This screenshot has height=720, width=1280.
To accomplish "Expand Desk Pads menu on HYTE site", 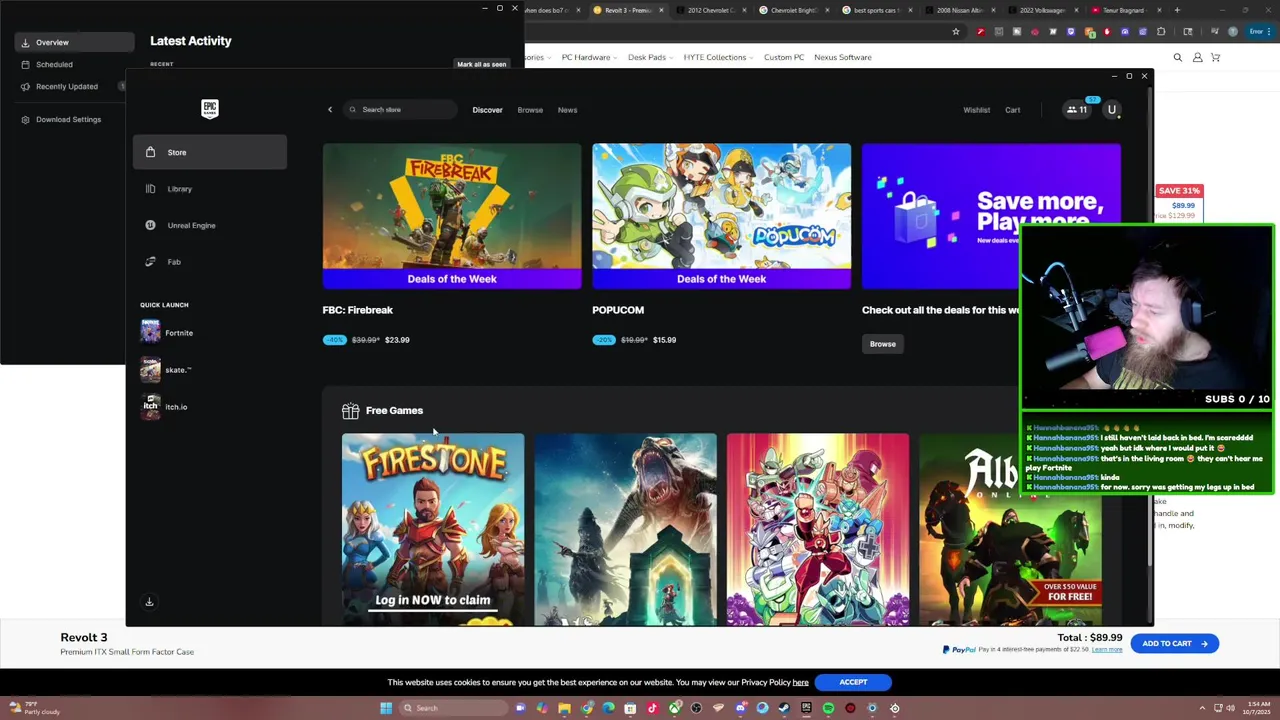I will click(650, 57).
